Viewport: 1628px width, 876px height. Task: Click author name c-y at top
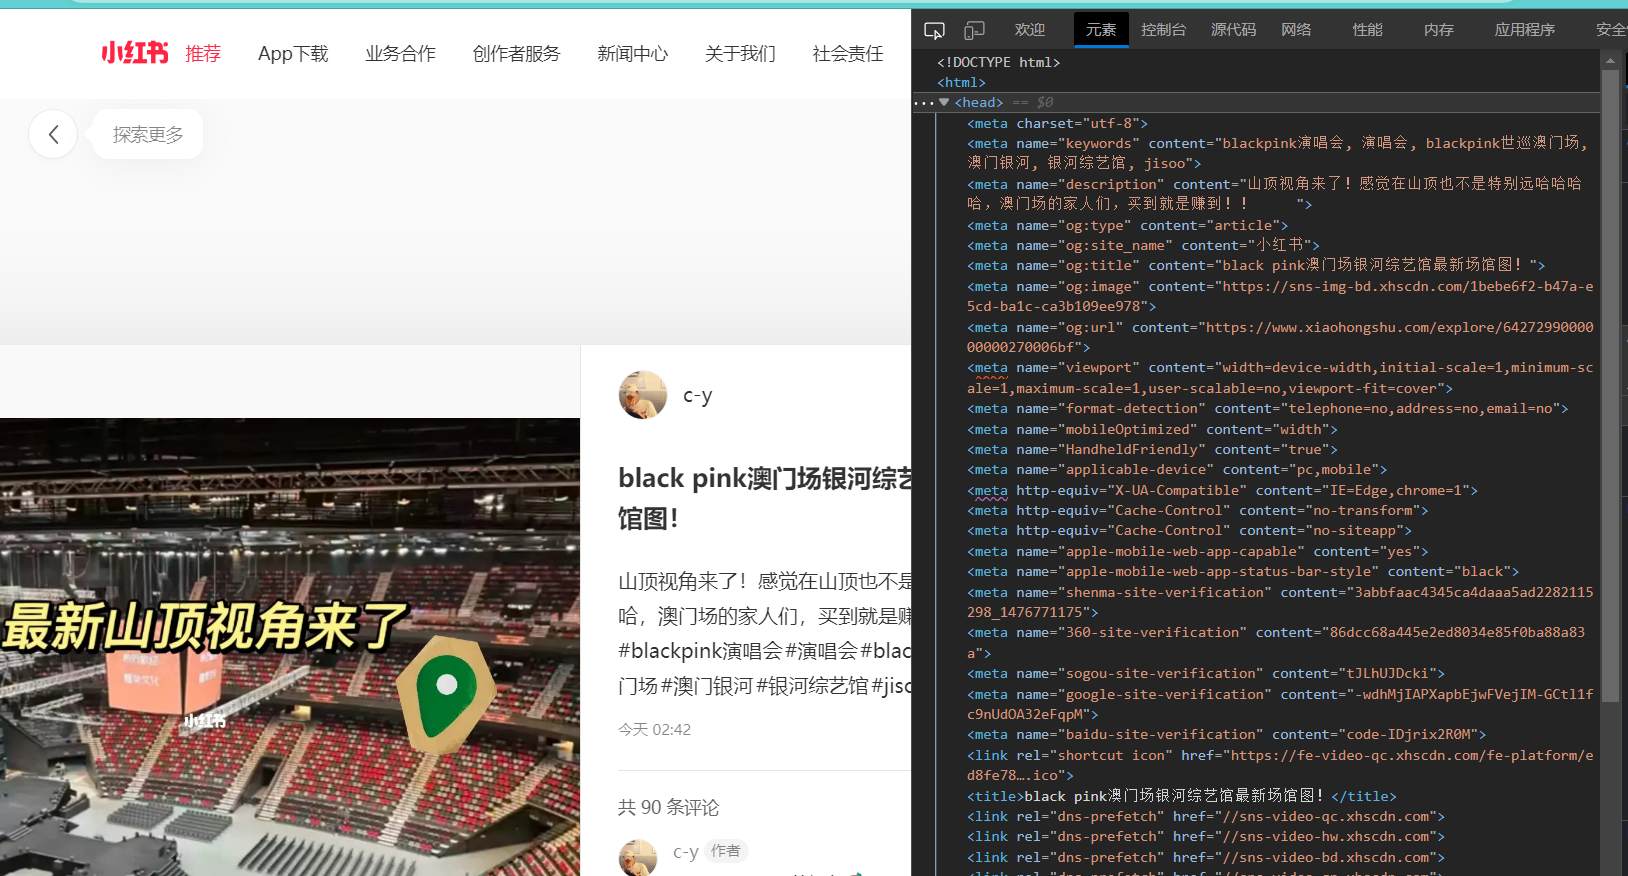click(x=698, y=395)
